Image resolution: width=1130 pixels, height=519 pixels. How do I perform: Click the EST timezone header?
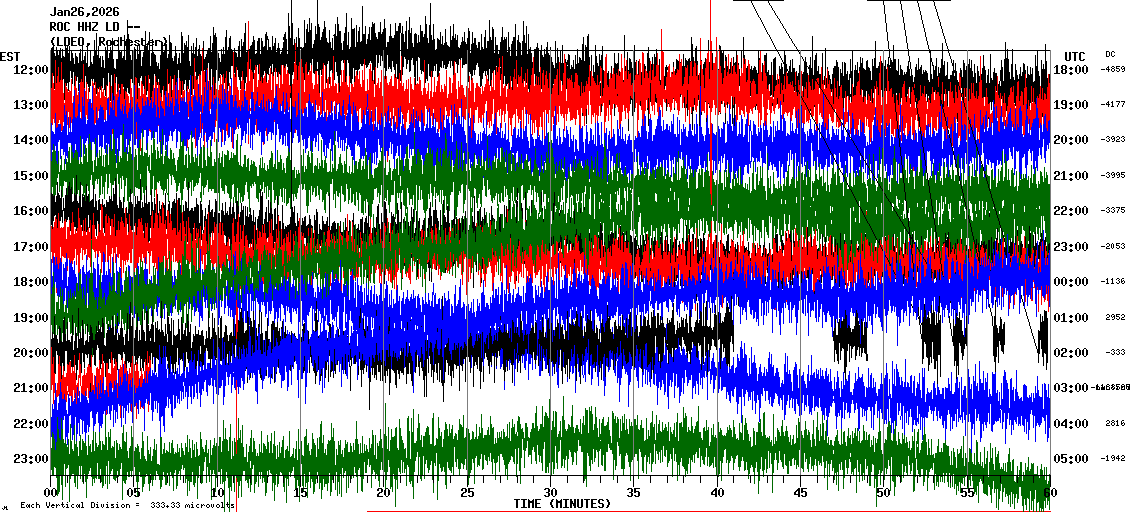(x=10, y=56)
